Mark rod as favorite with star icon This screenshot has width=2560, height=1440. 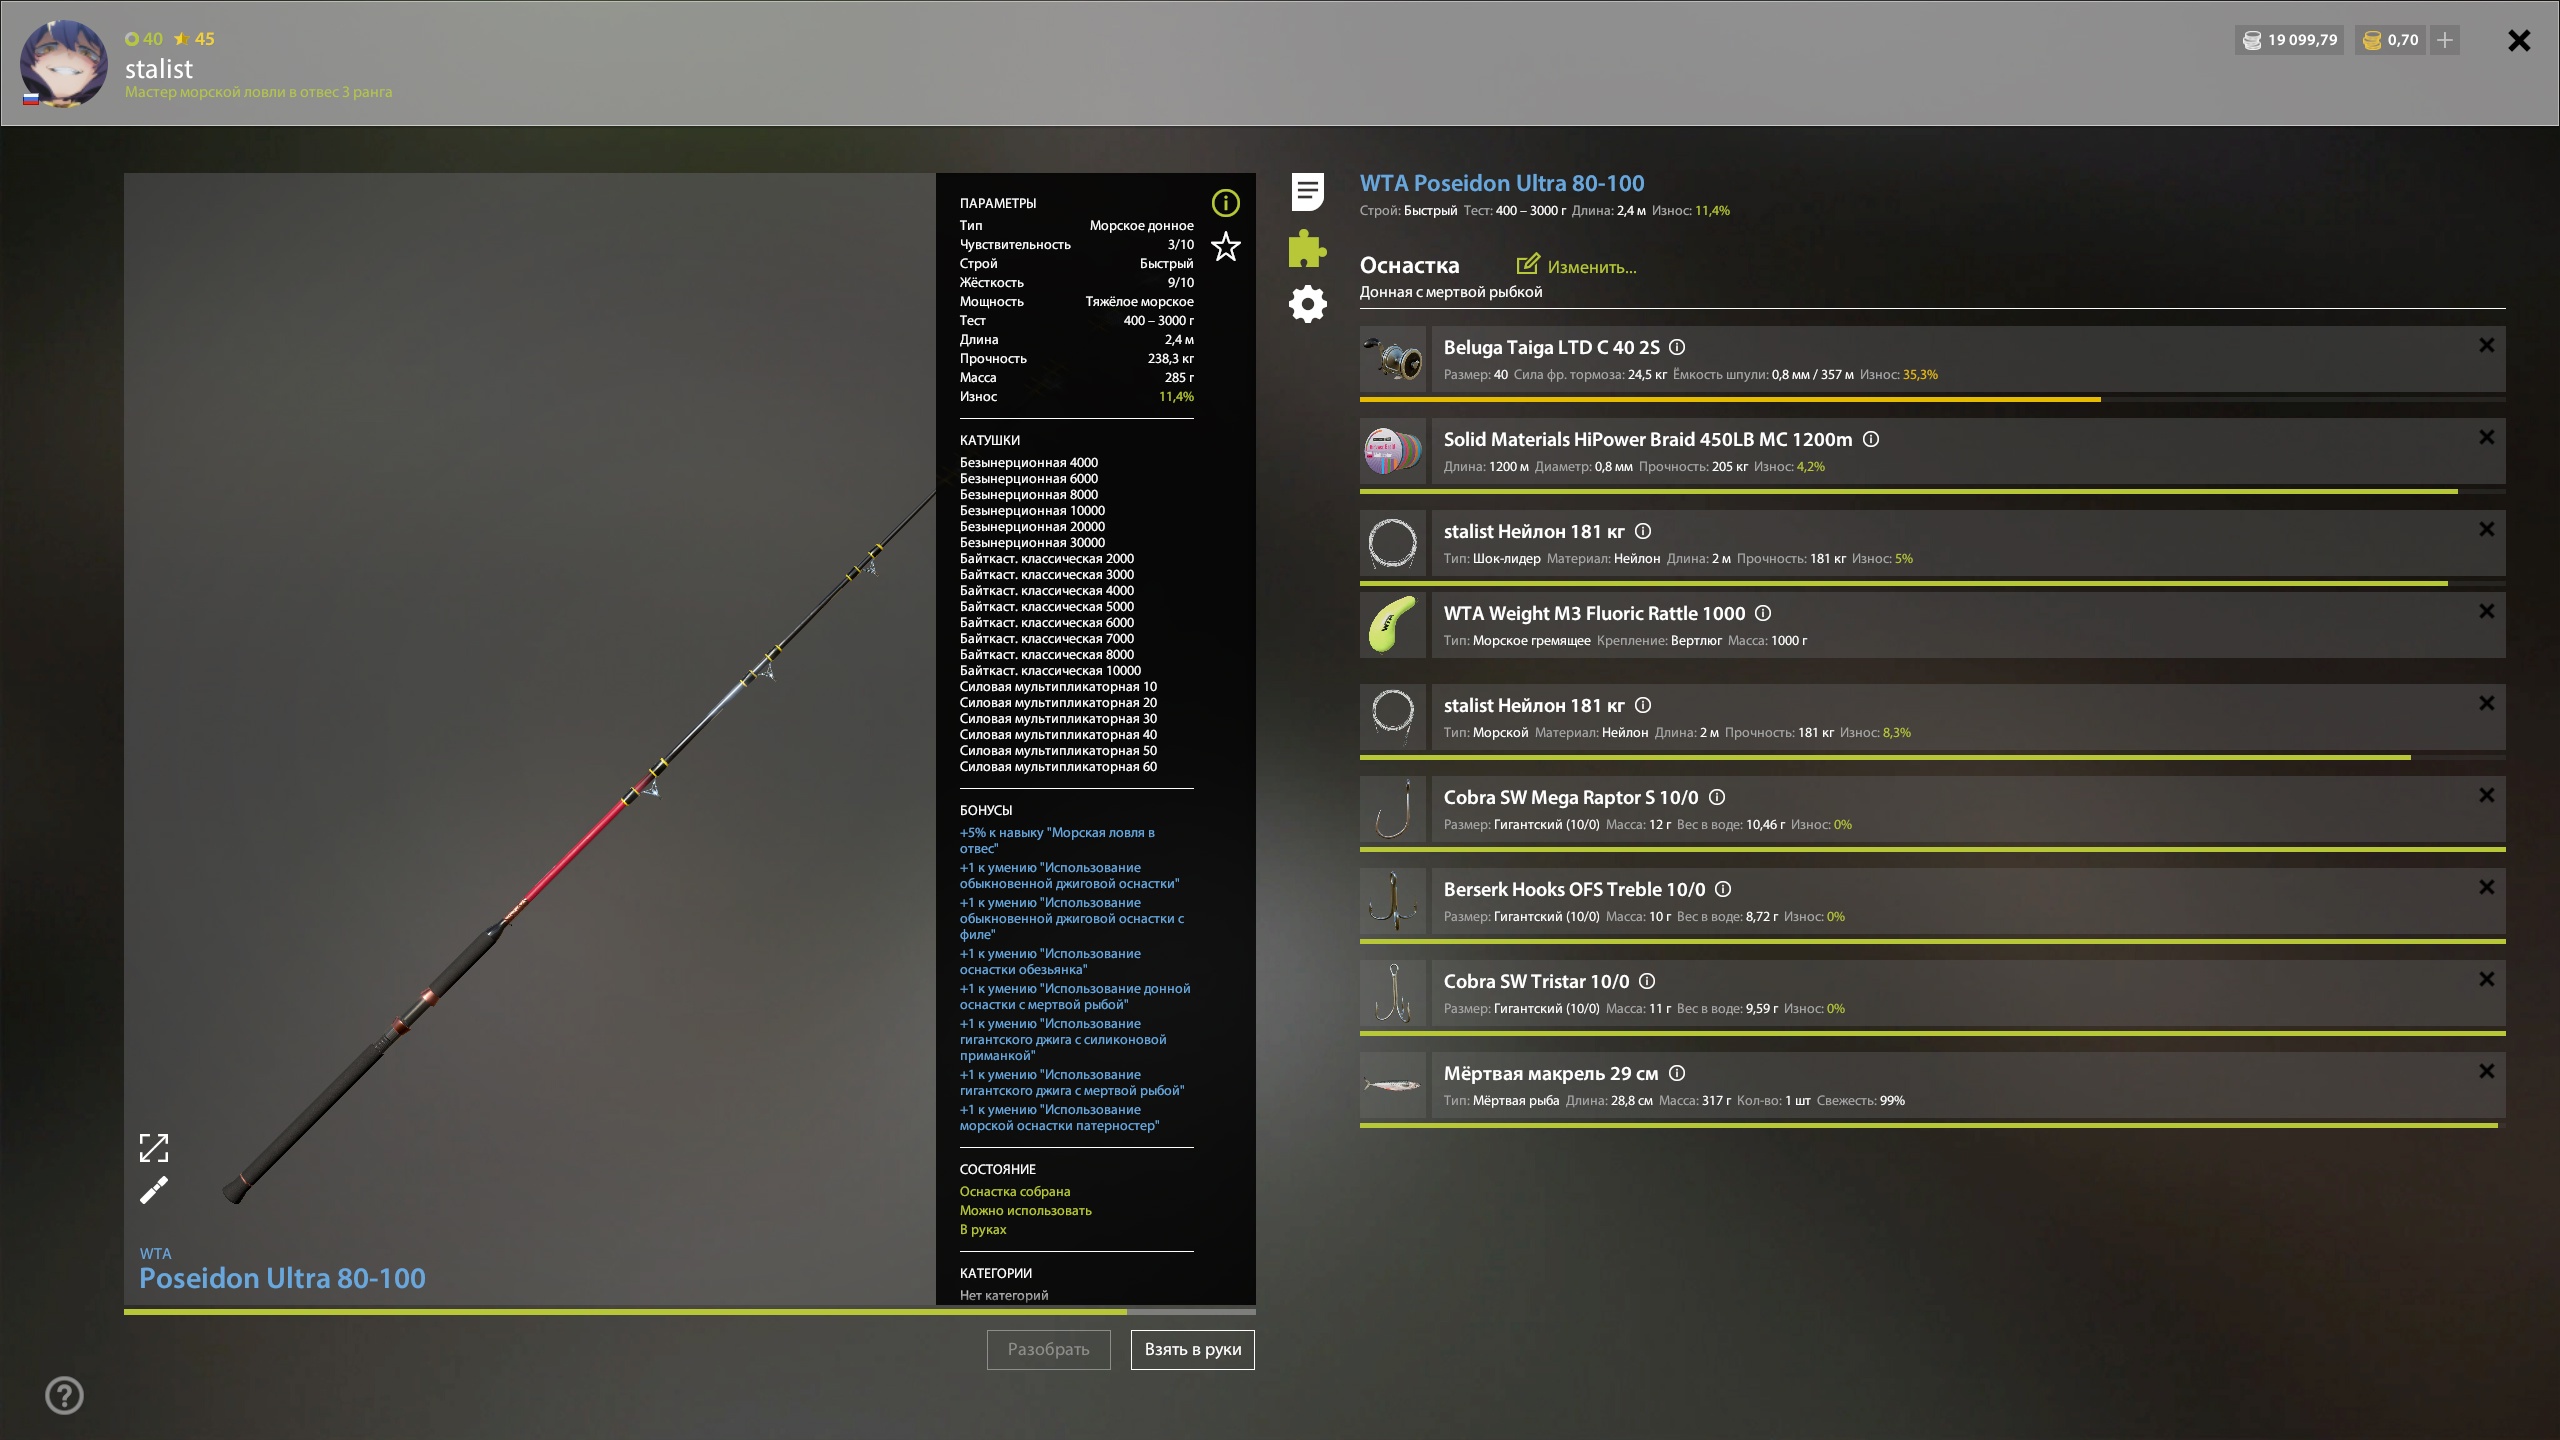pos(1225,246)
